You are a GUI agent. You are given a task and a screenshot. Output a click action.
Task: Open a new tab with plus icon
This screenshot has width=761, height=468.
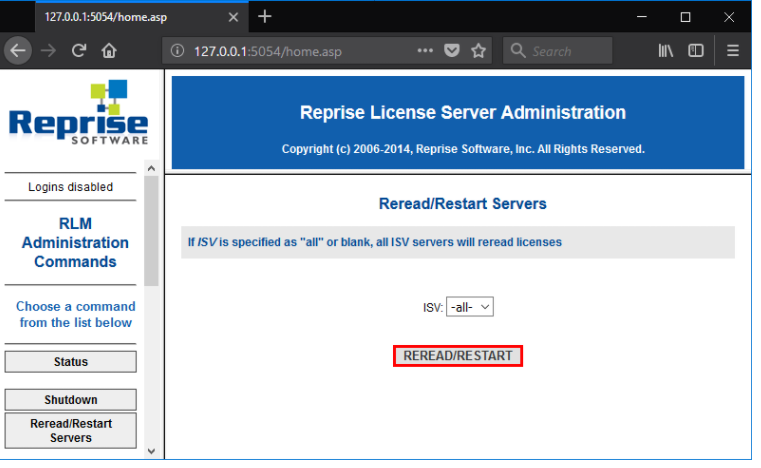(265, 17)
